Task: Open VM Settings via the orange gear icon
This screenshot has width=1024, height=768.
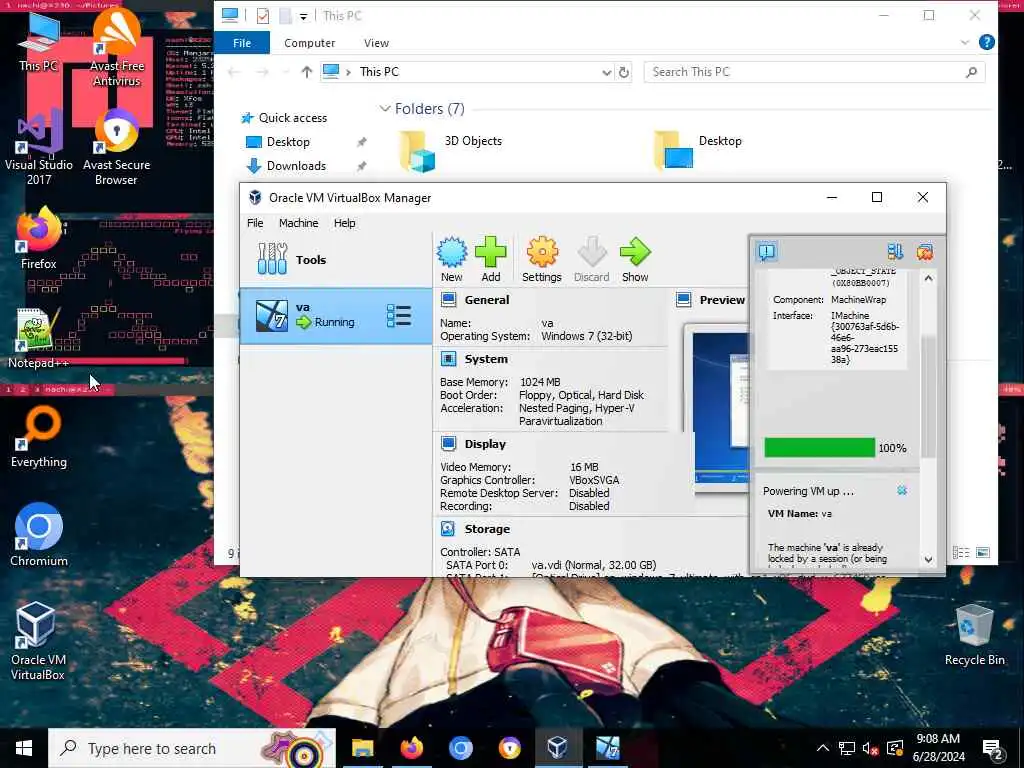Action: click(542, 253)
